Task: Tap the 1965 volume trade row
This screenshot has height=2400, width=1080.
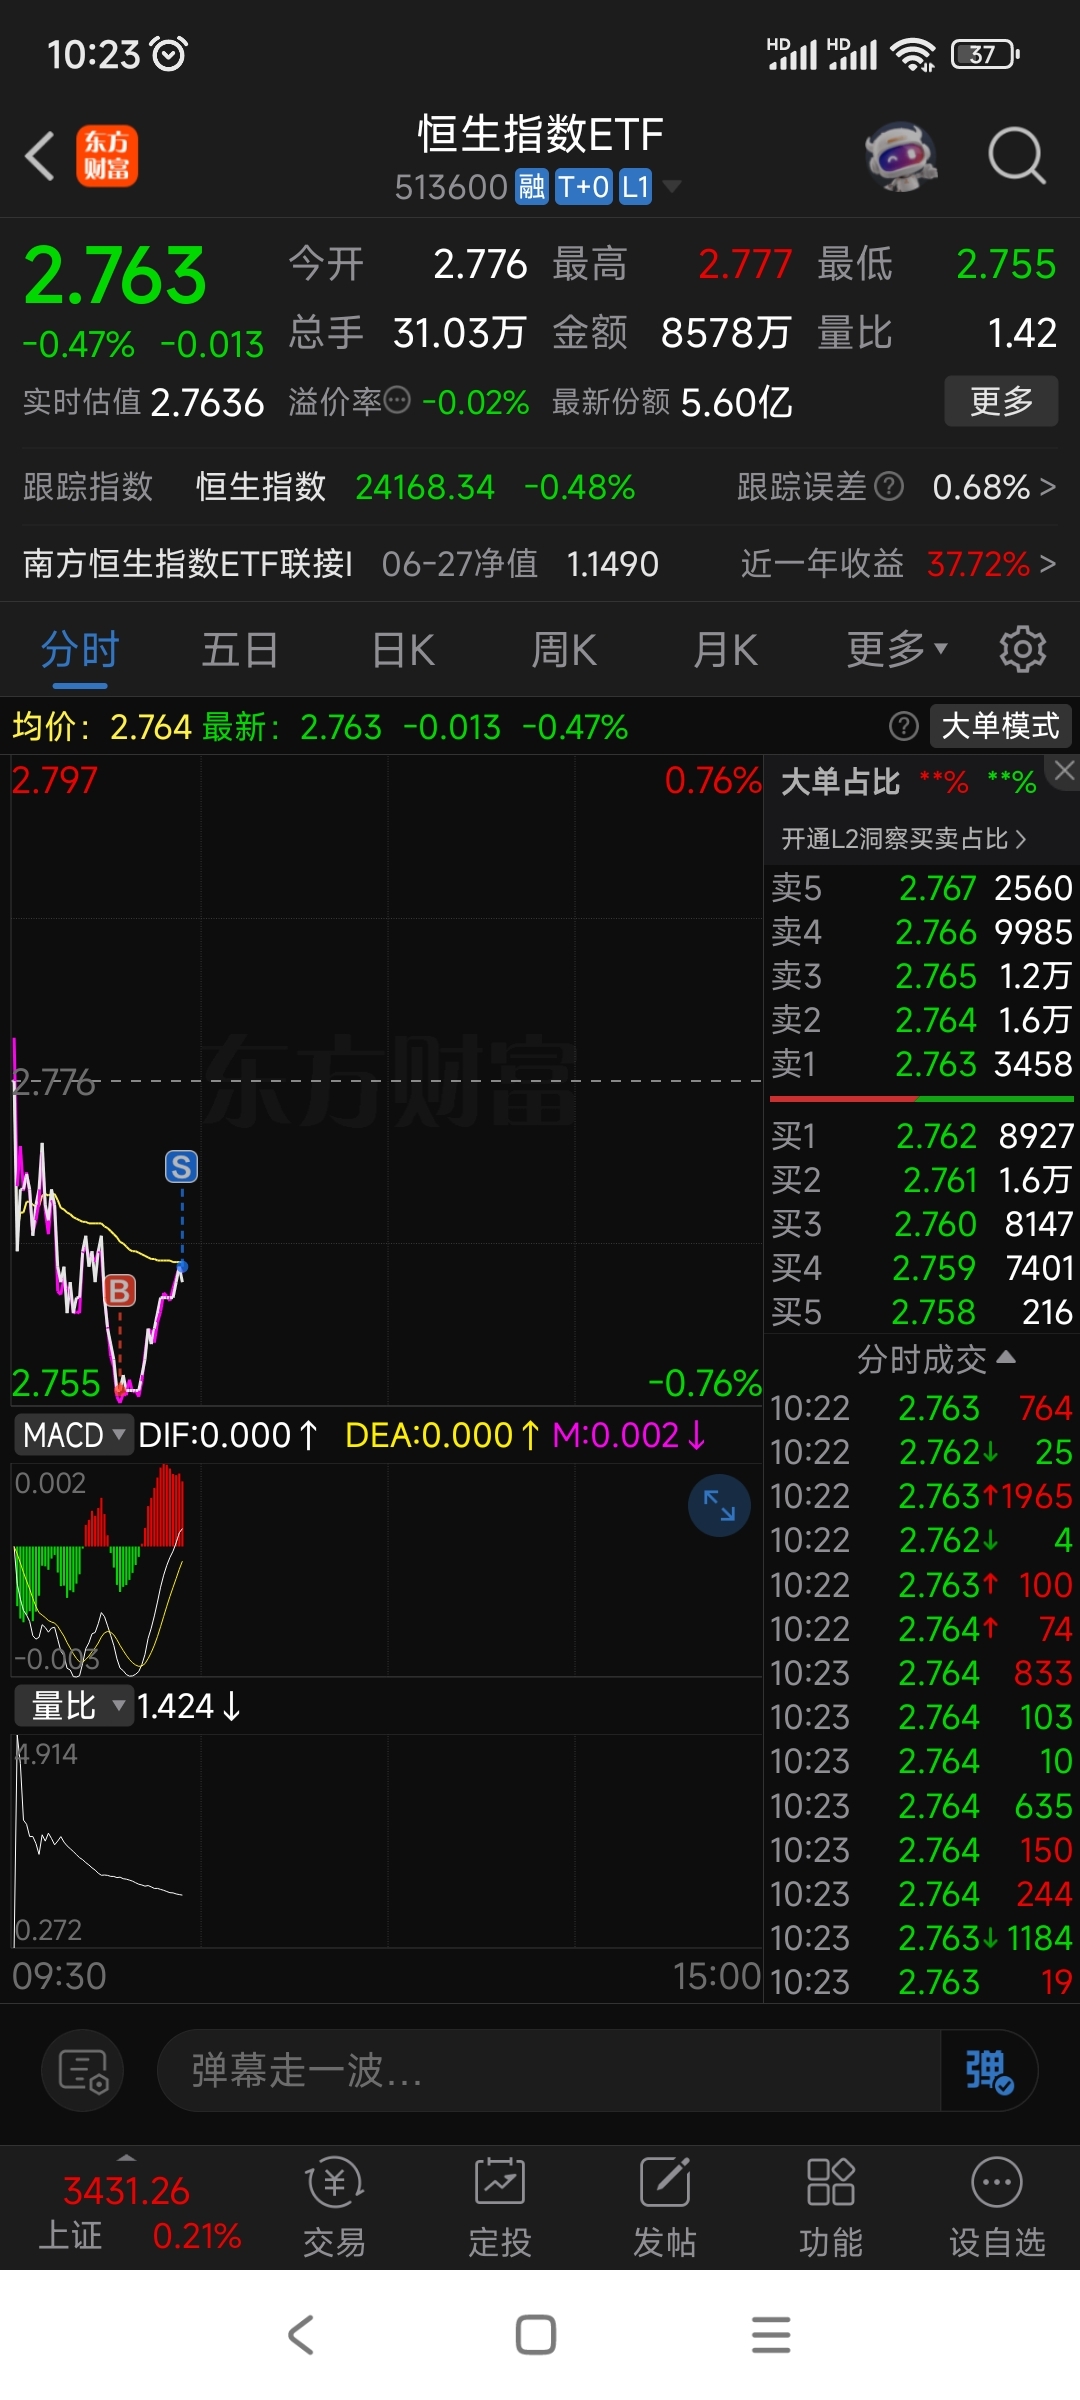Action: pos(921,1496)
